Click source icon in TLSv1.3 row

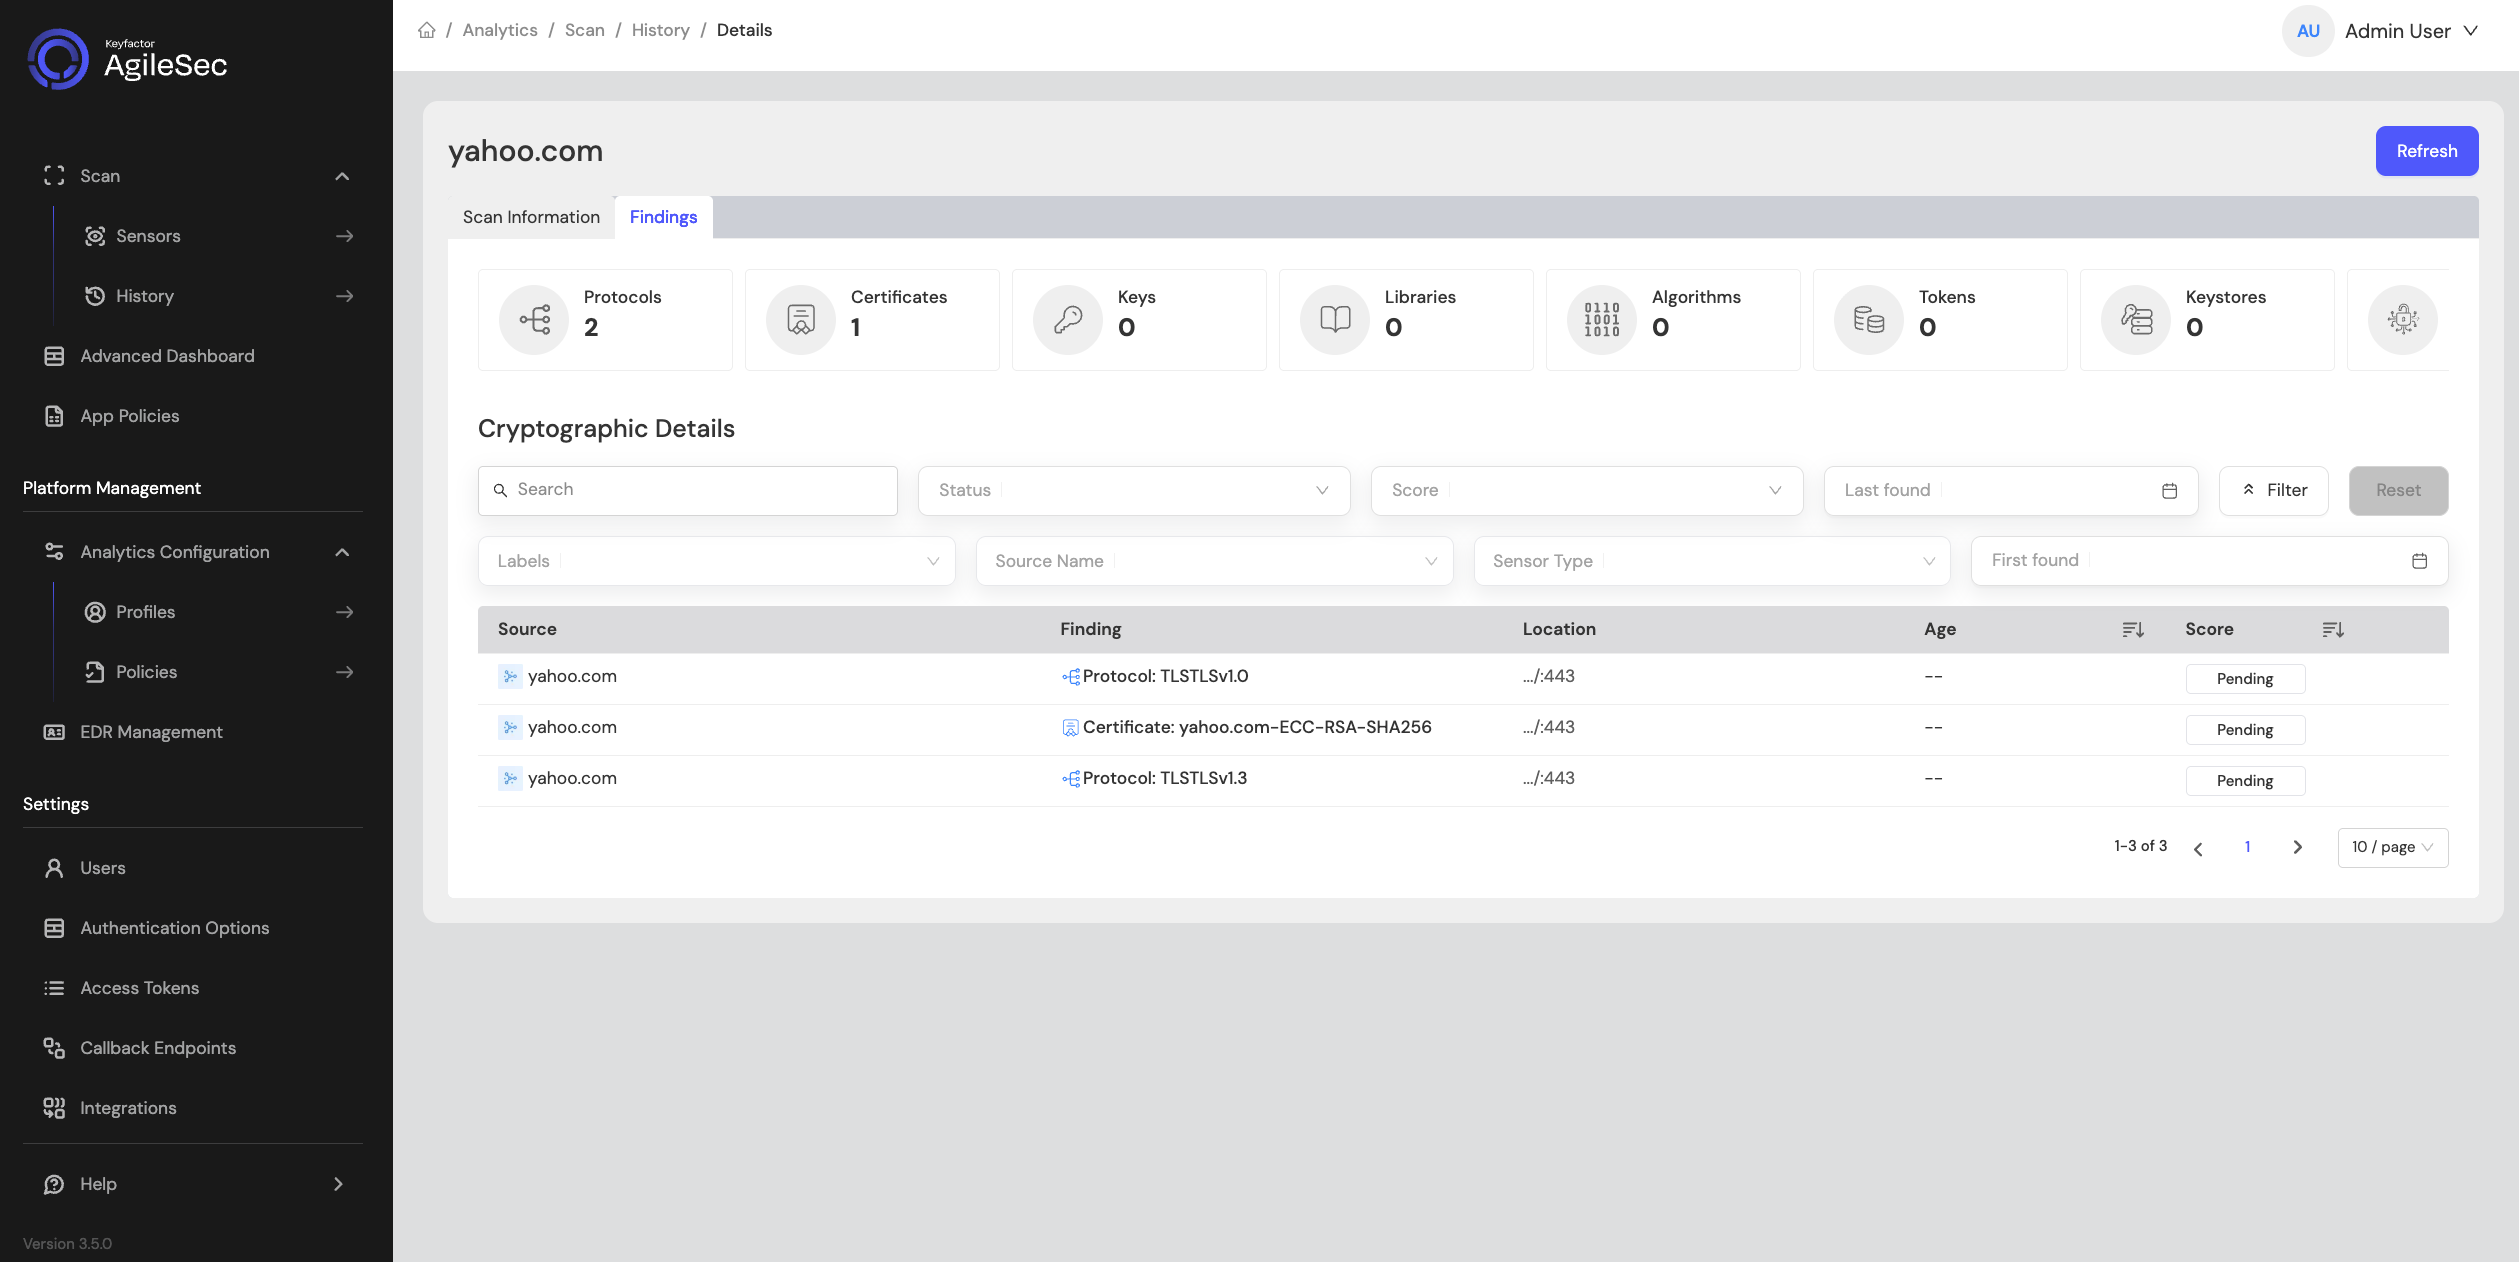coord(510,779)
